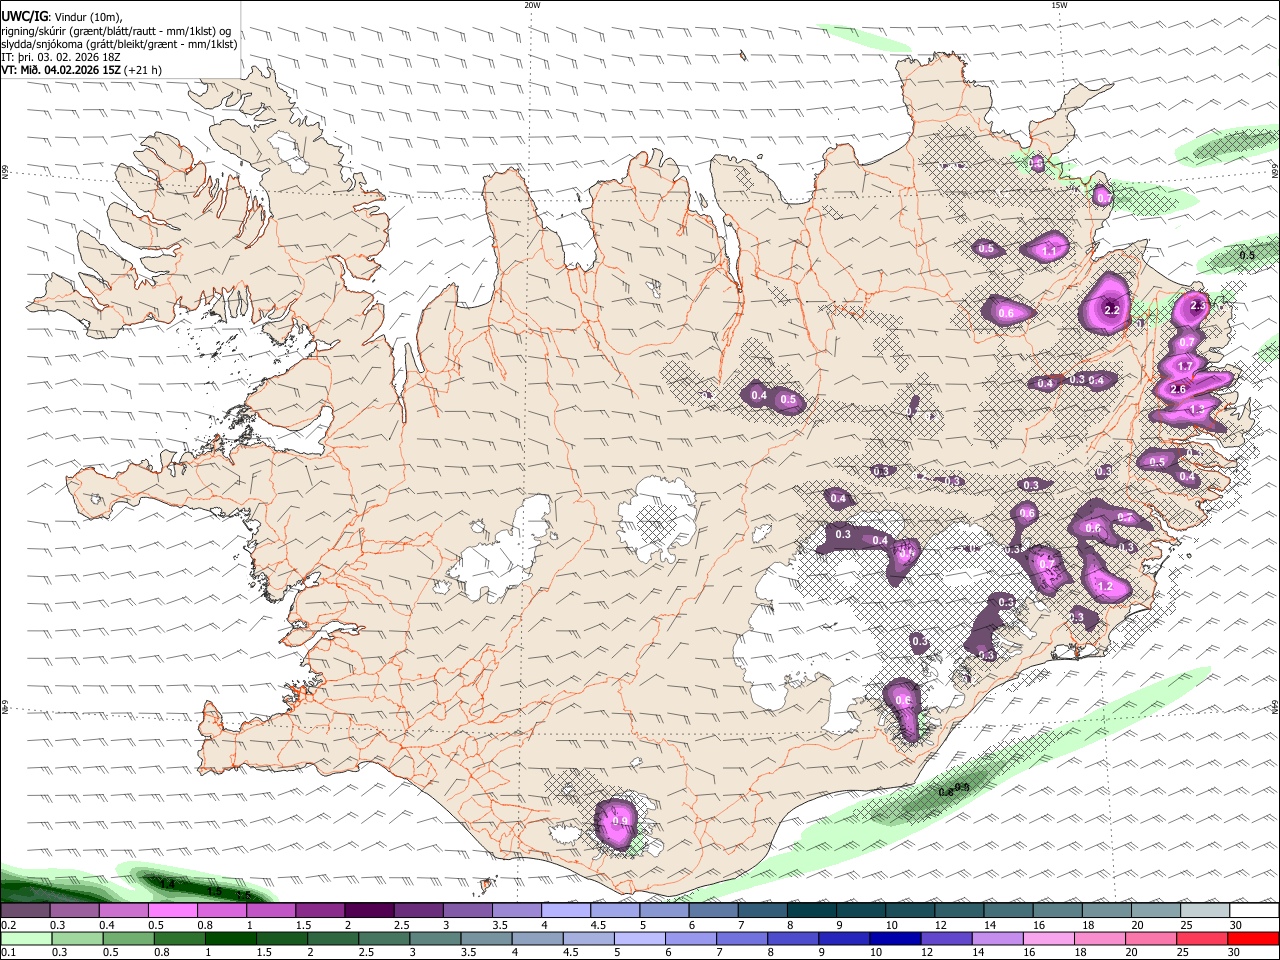
Task: Select the rain legend swatch labeled 18
Action: click(1100, 938)
